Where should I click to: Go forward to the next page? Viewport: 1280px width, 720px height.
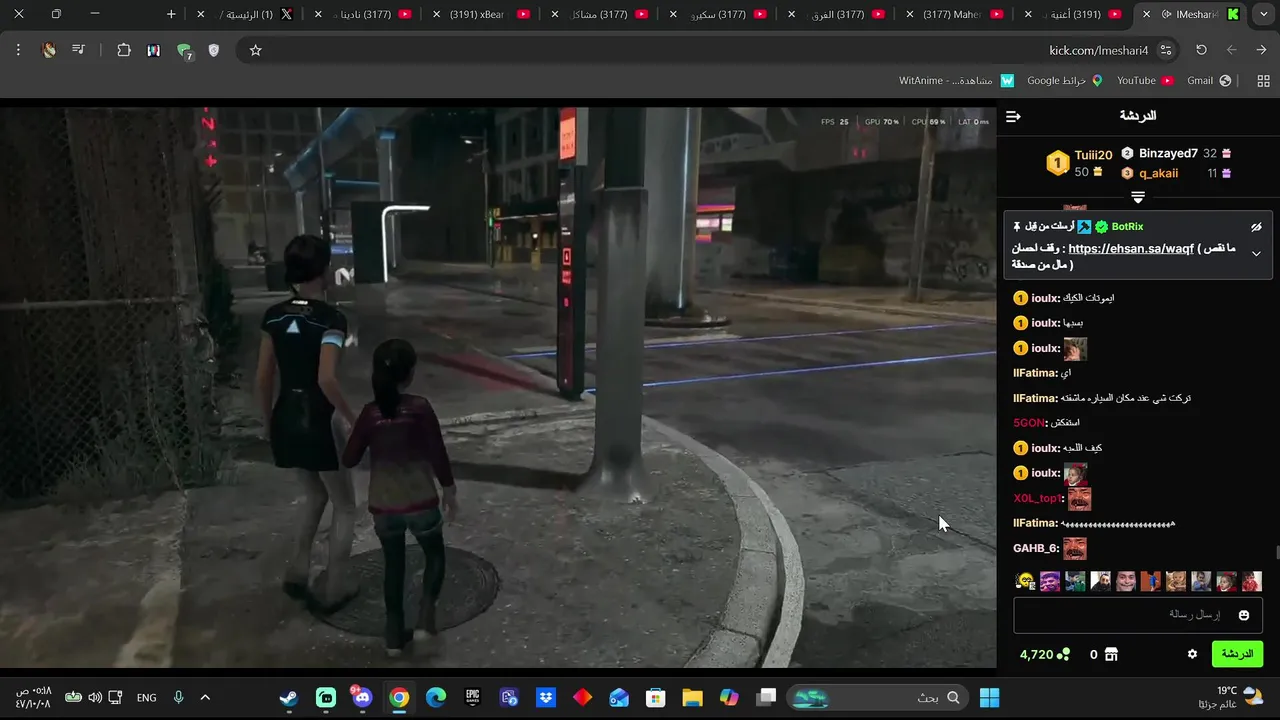(1231, 50)
